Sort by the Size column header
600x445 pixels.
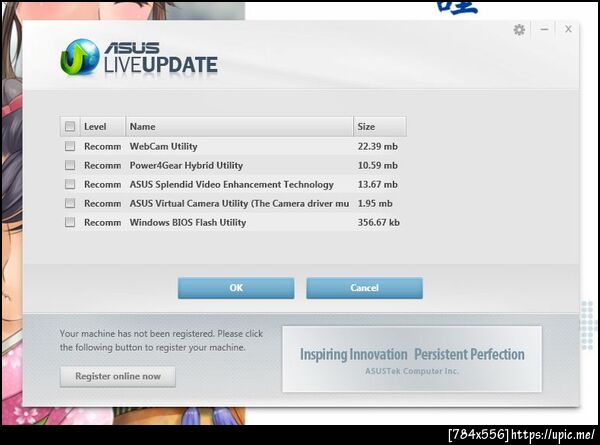coord(380,127)
